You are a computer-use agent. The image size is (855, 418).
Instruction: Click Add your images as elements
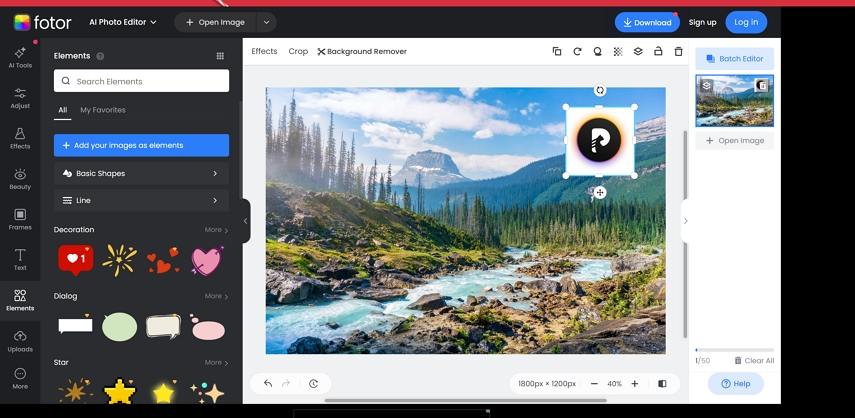[141, 145]
